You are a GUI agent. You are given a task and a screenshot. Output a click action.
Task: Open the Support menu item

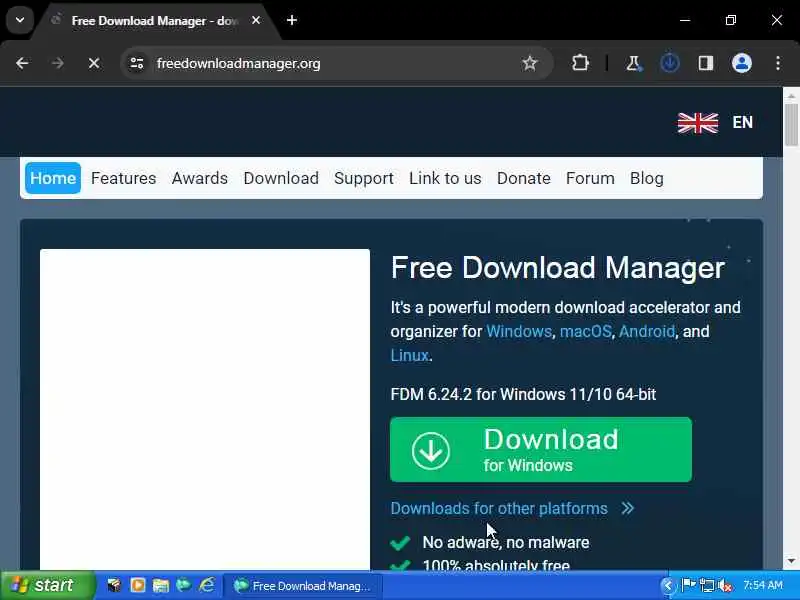364,178
